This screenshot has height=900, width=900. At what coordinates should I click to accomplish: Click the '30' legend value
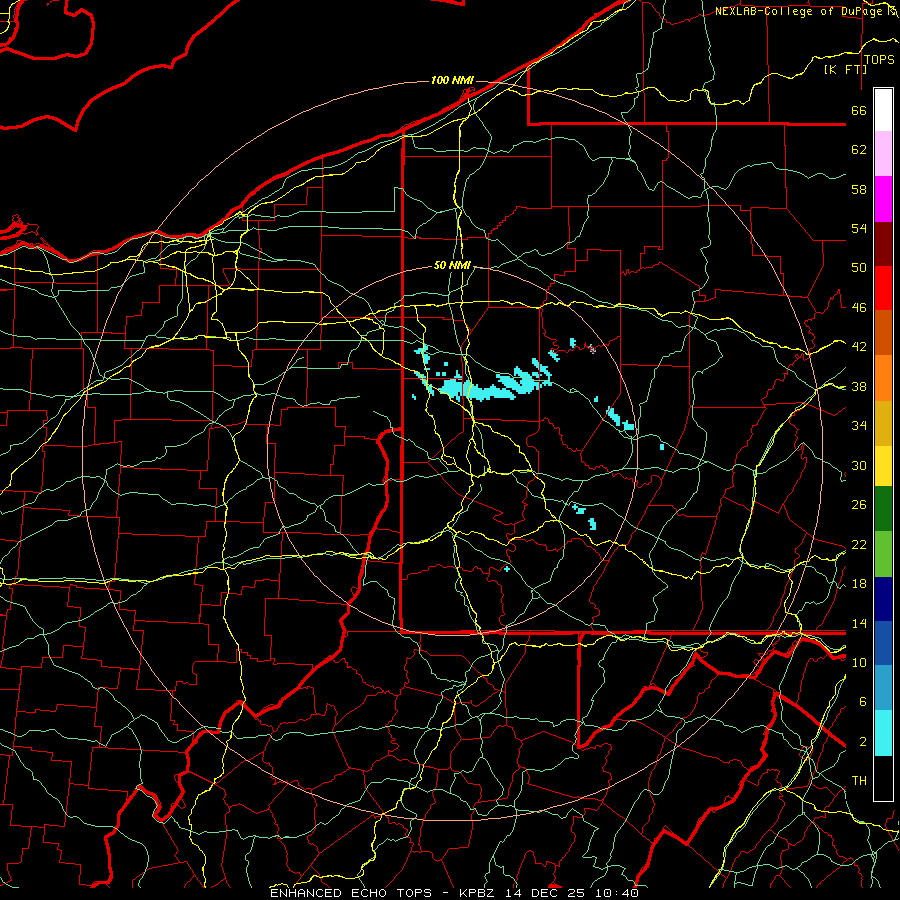click(859, 465)
